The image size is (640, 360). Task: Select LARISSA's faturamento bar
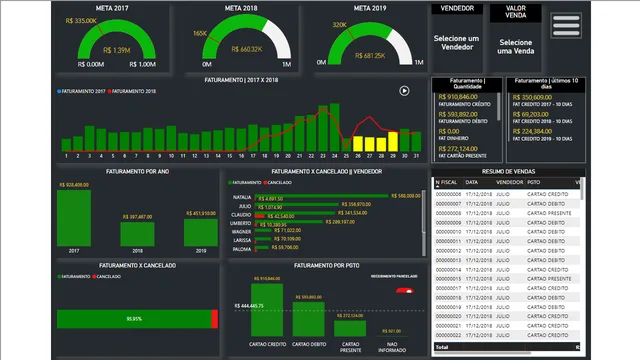point(263,239)
